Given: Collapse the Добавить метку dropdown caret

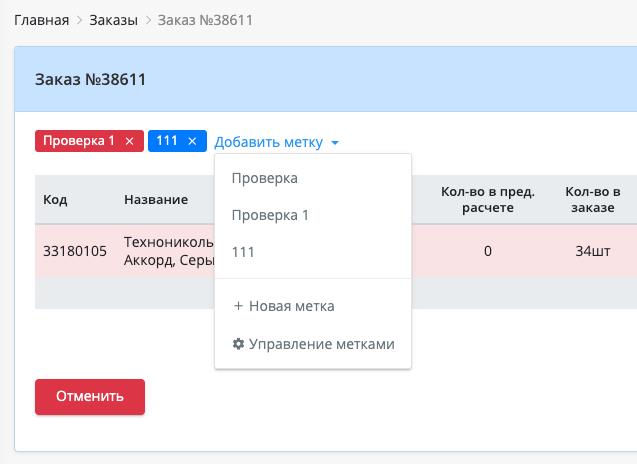Looking at the screenshot, I should pyautogui.click(x=335, y=143).
